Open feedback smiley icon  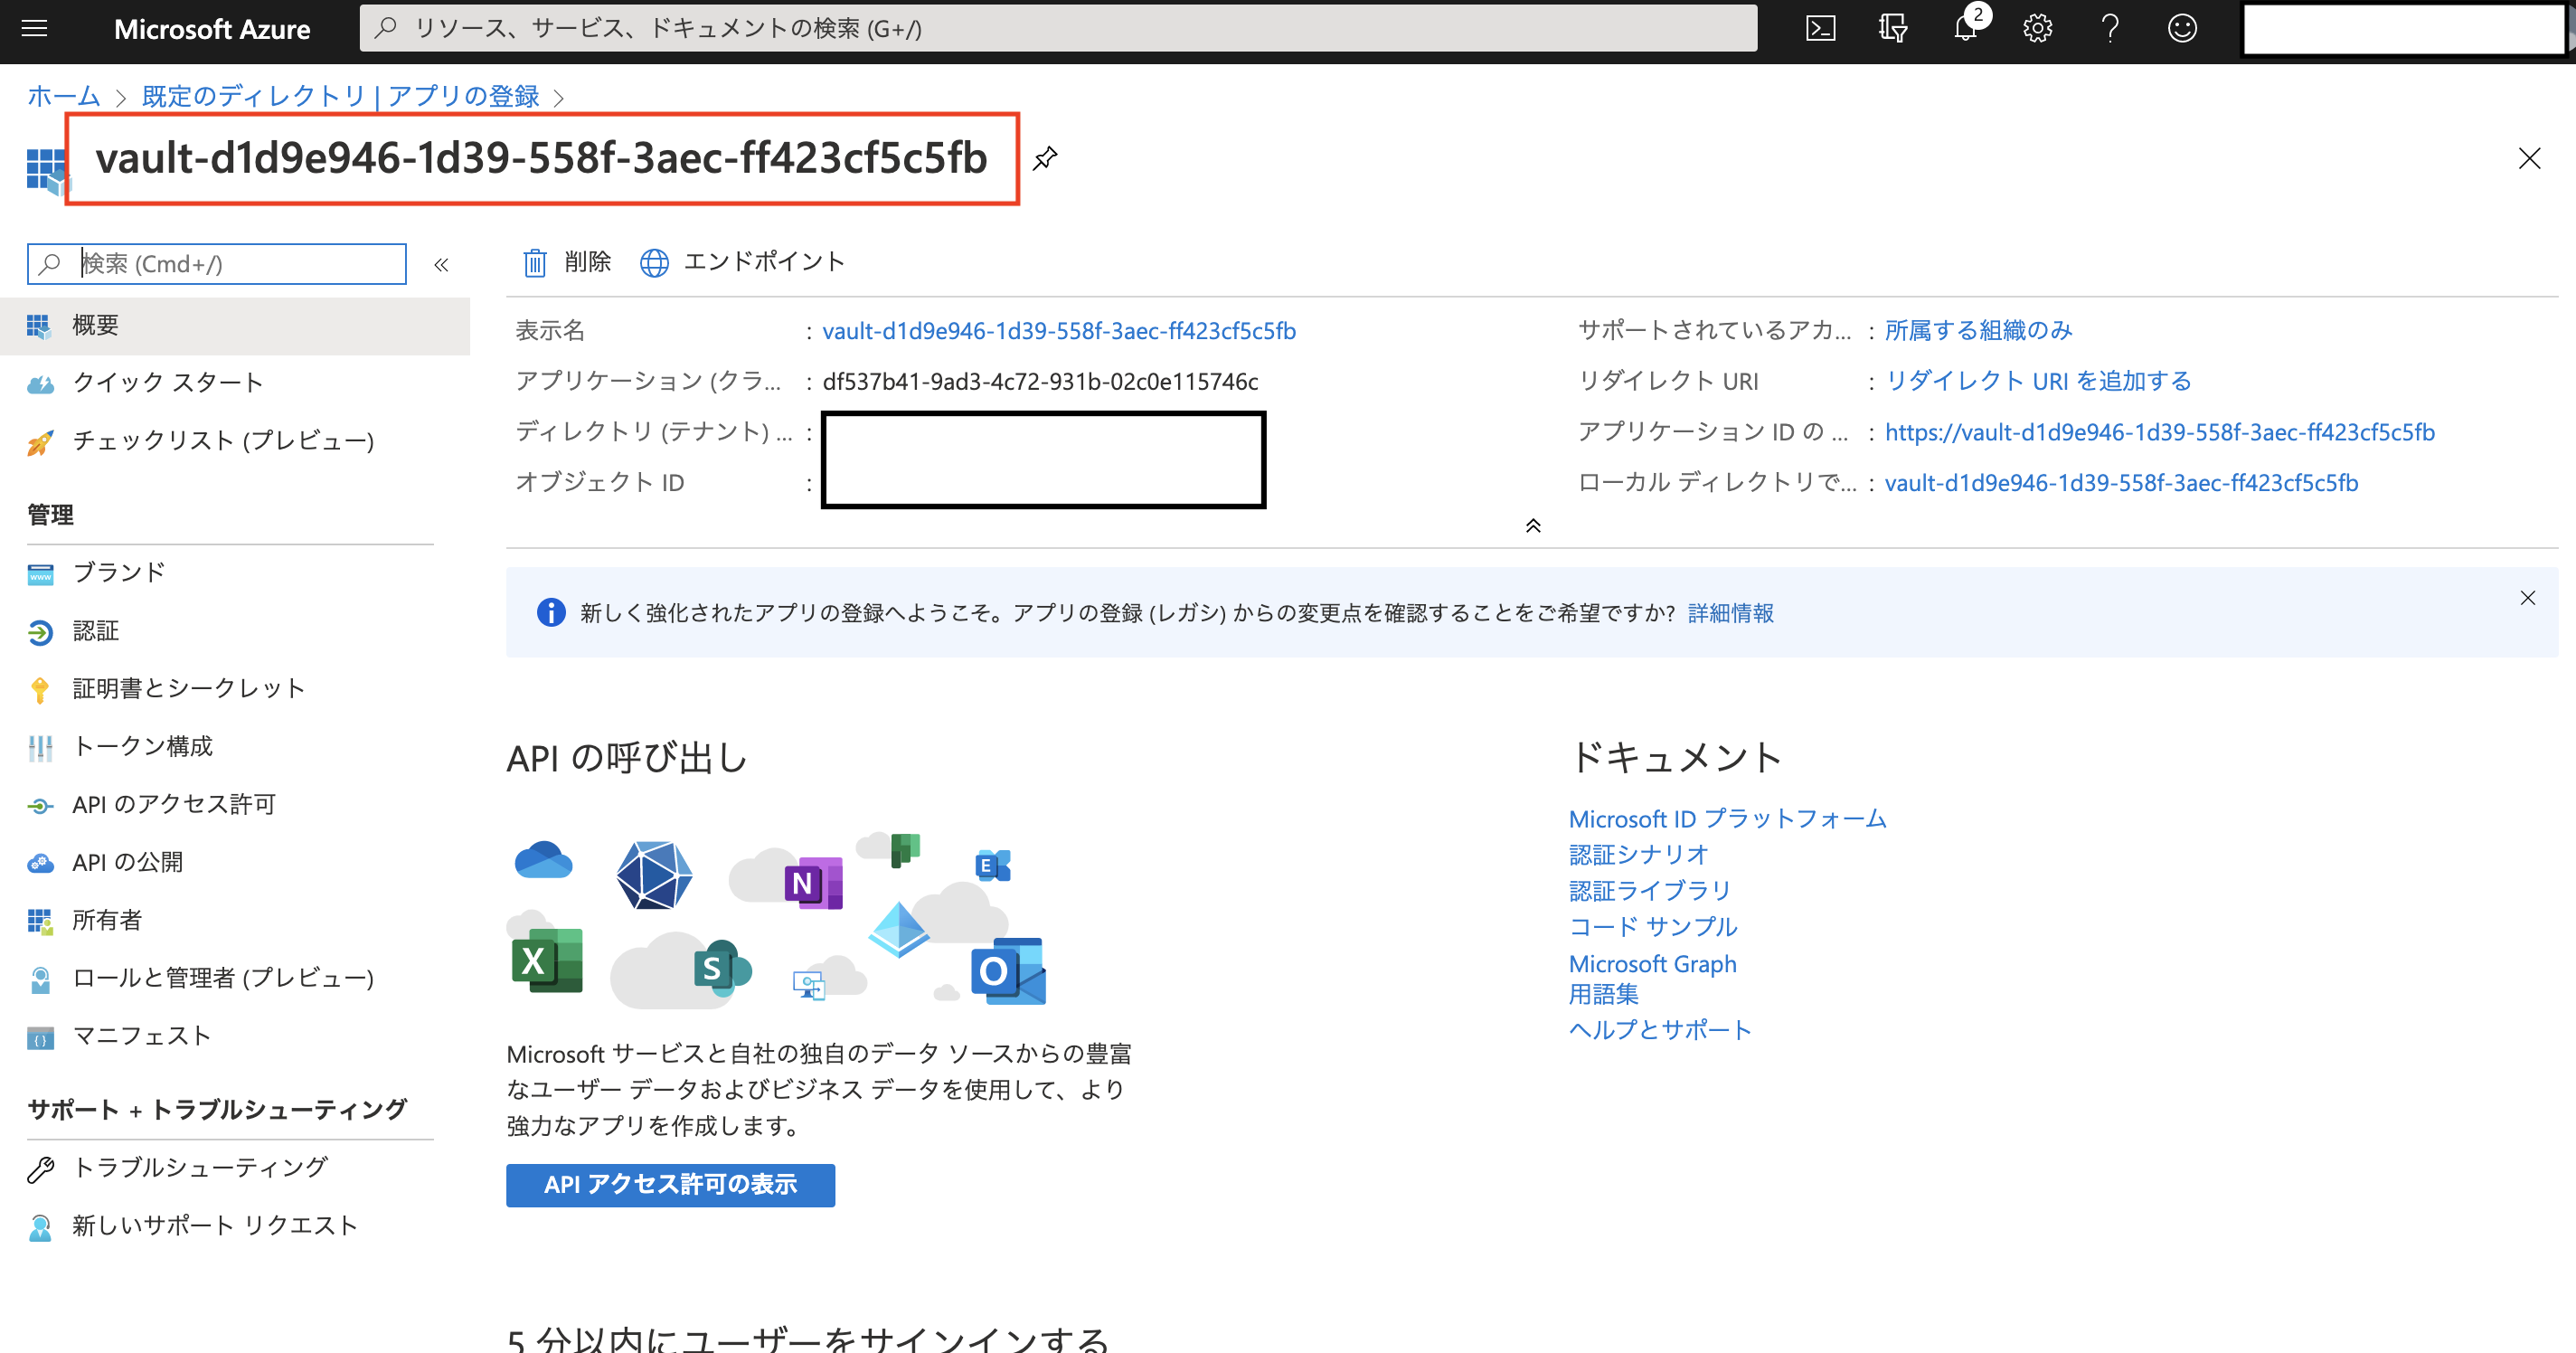(2182, 28)
